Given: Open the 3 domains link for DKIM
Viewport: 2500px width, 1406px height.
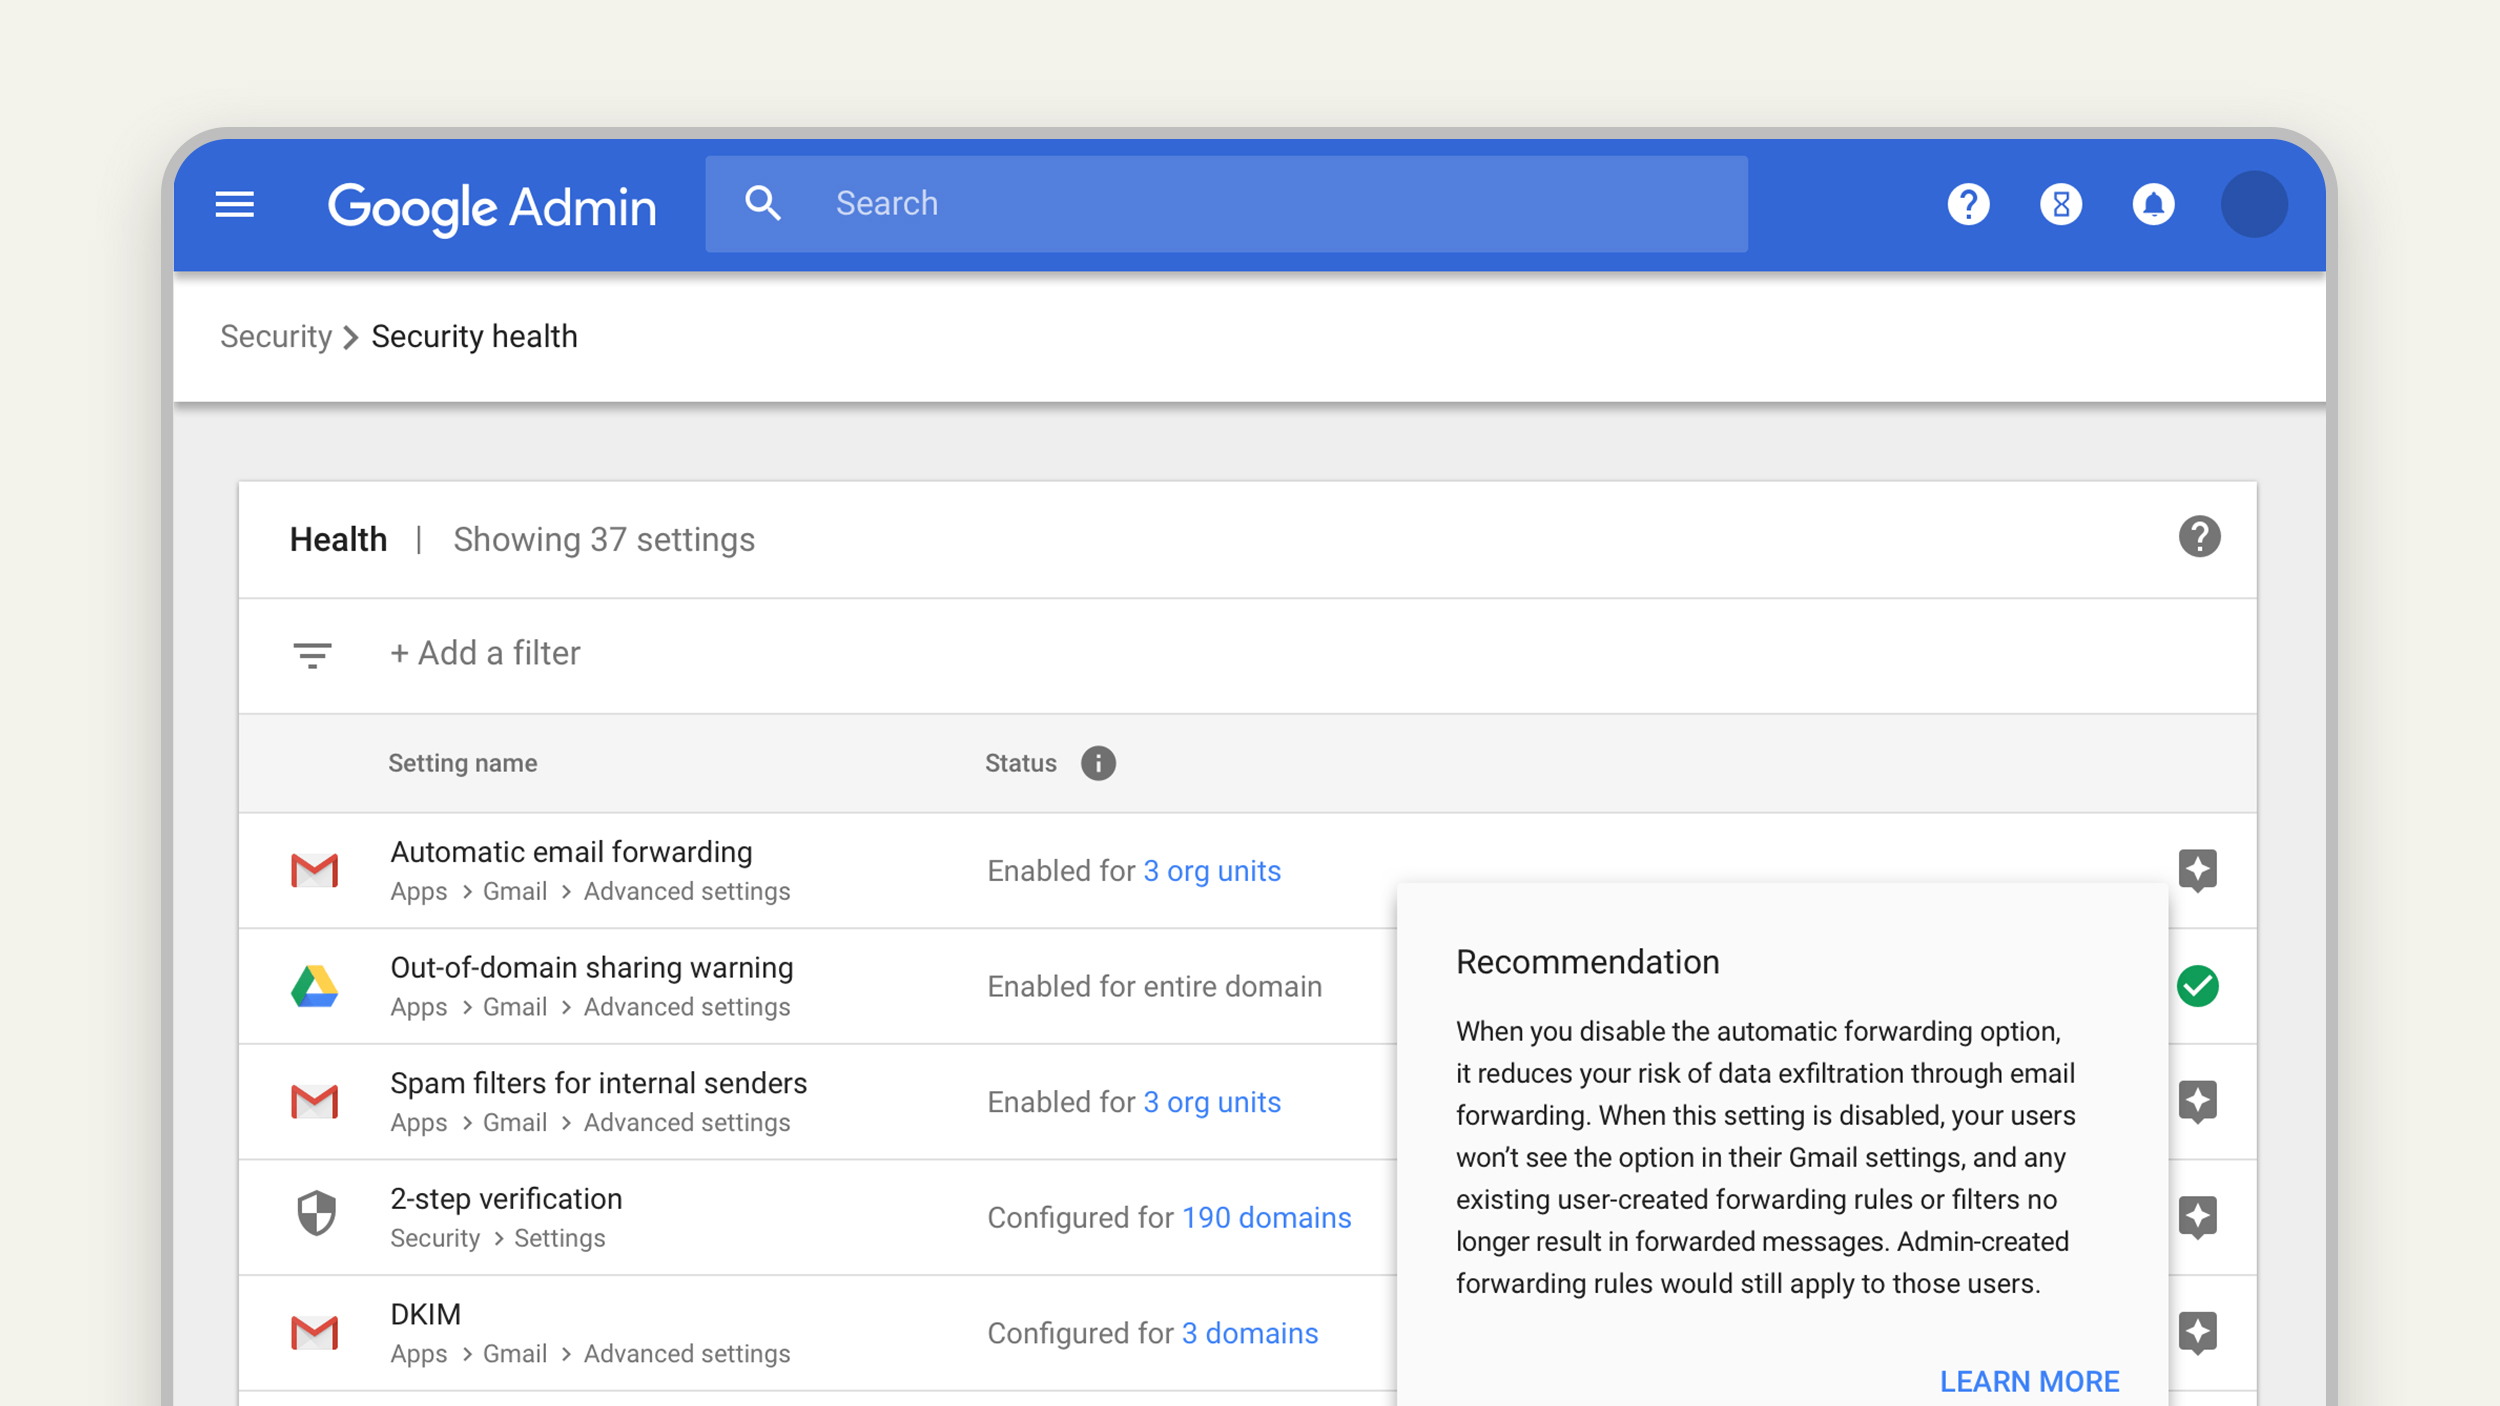Looking at the screenshot, I should pos(1250,1333).
